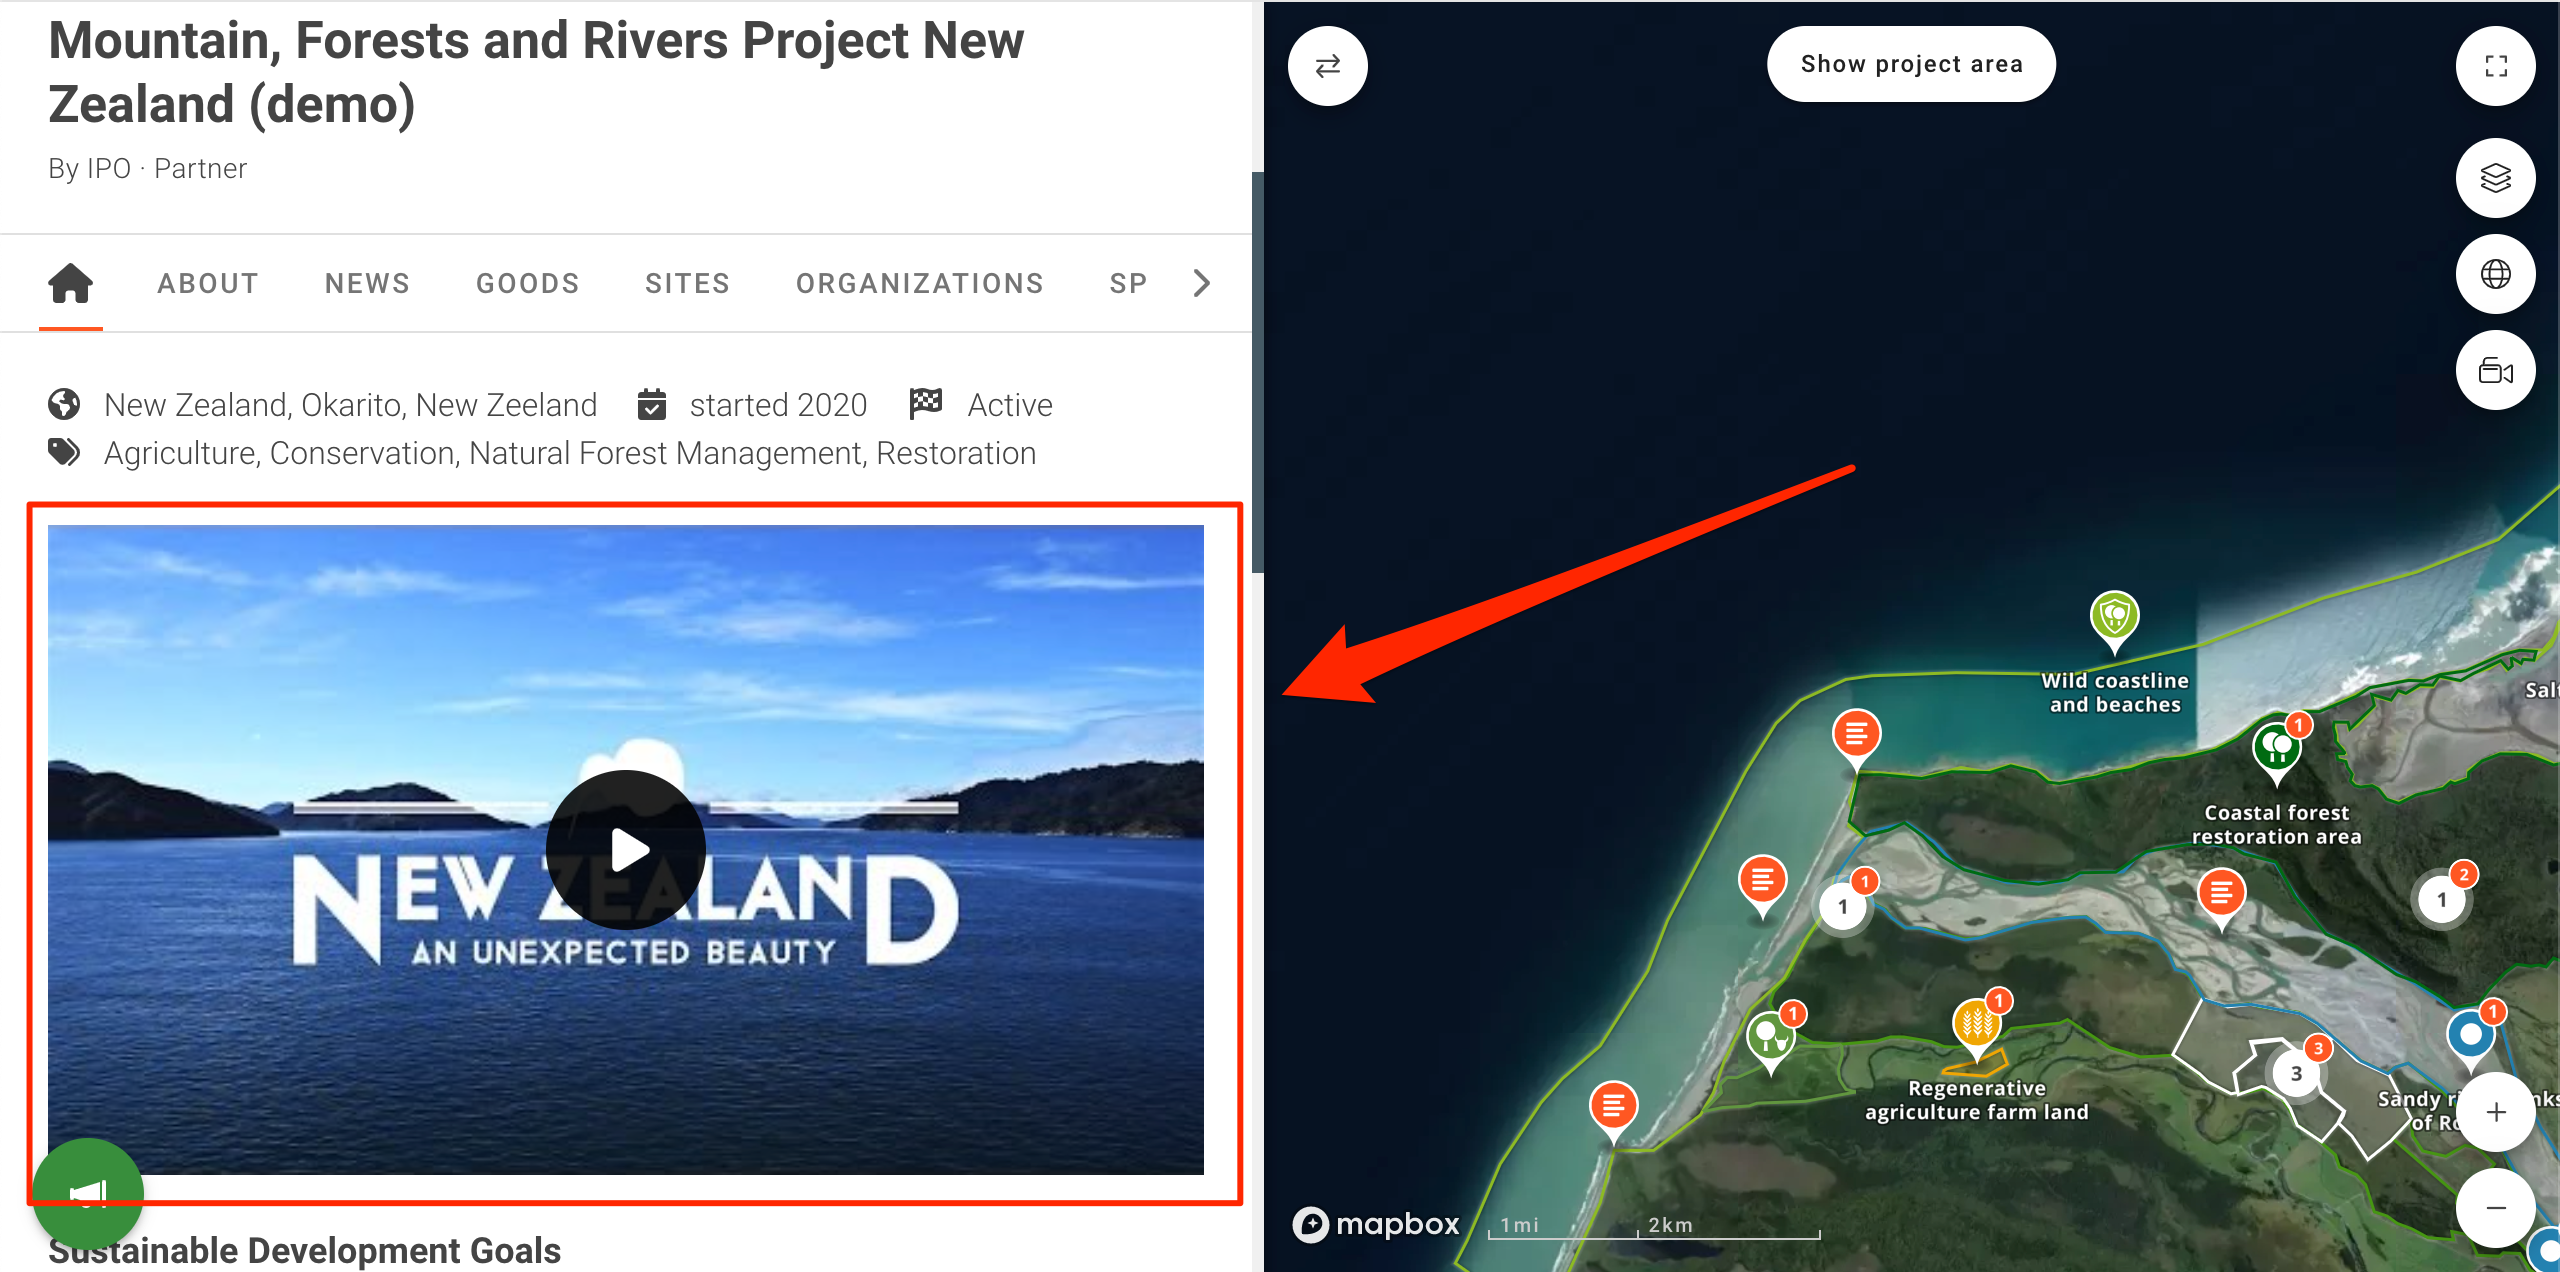Go to the home tab icon
Viewport: 2560px width, 1272px height.
(x=71, y=283)
